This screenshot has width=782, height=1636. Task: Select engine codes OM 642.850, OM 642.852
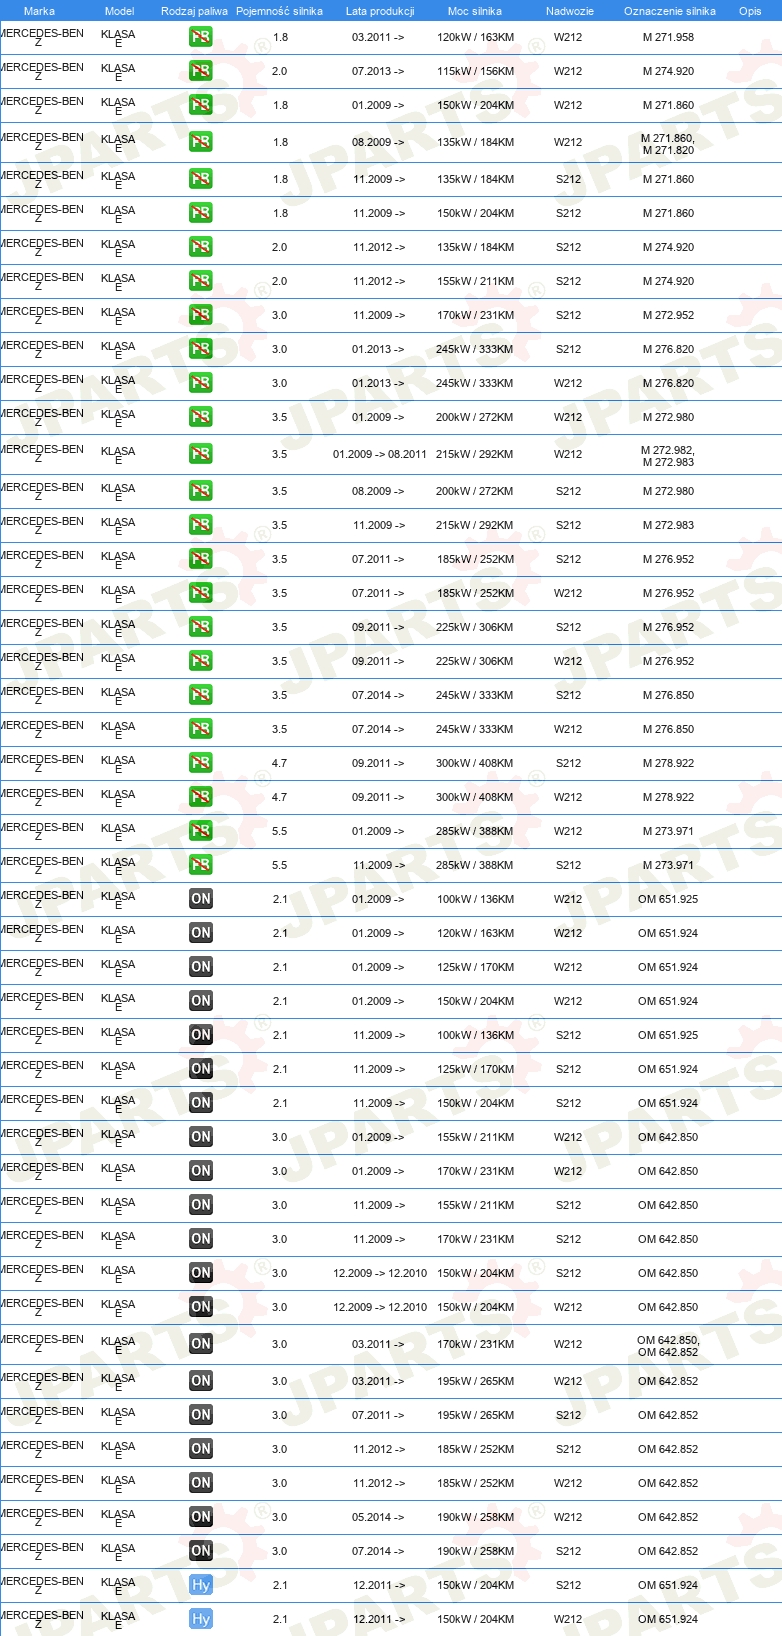pos(668,1346)
